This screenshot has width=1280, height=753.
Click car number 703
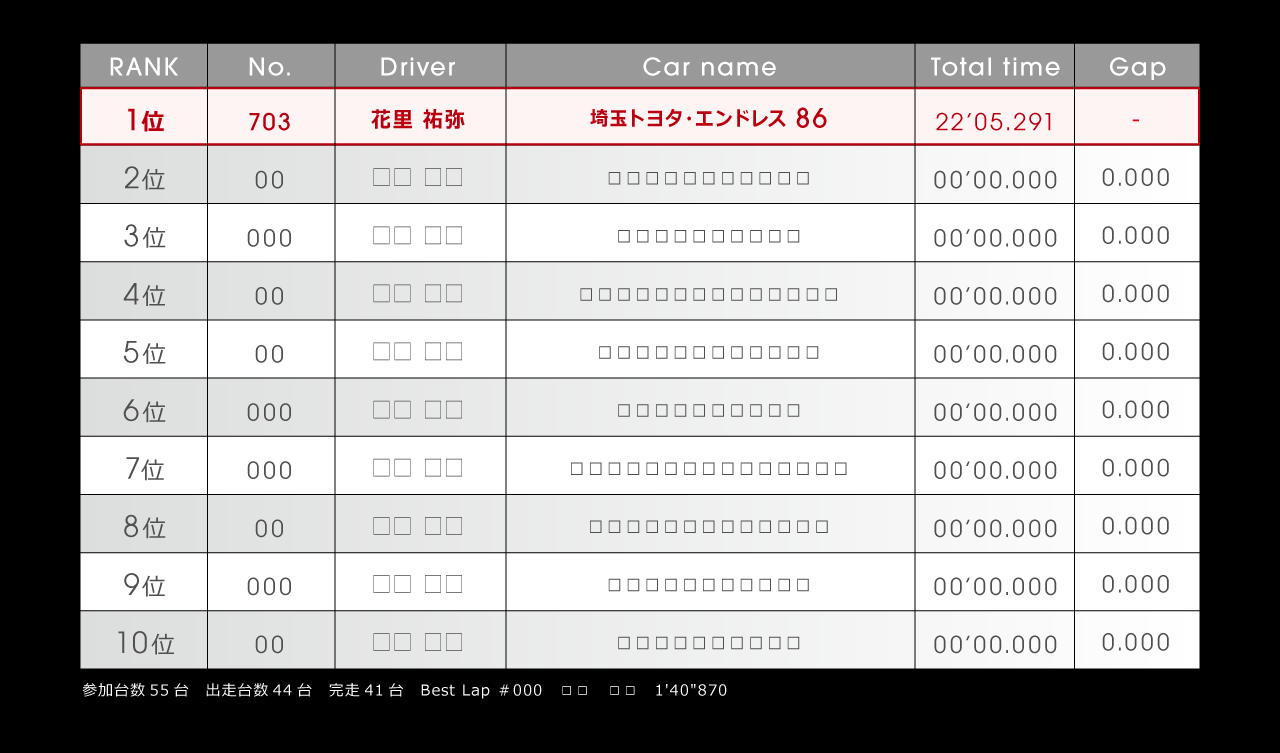270,122
